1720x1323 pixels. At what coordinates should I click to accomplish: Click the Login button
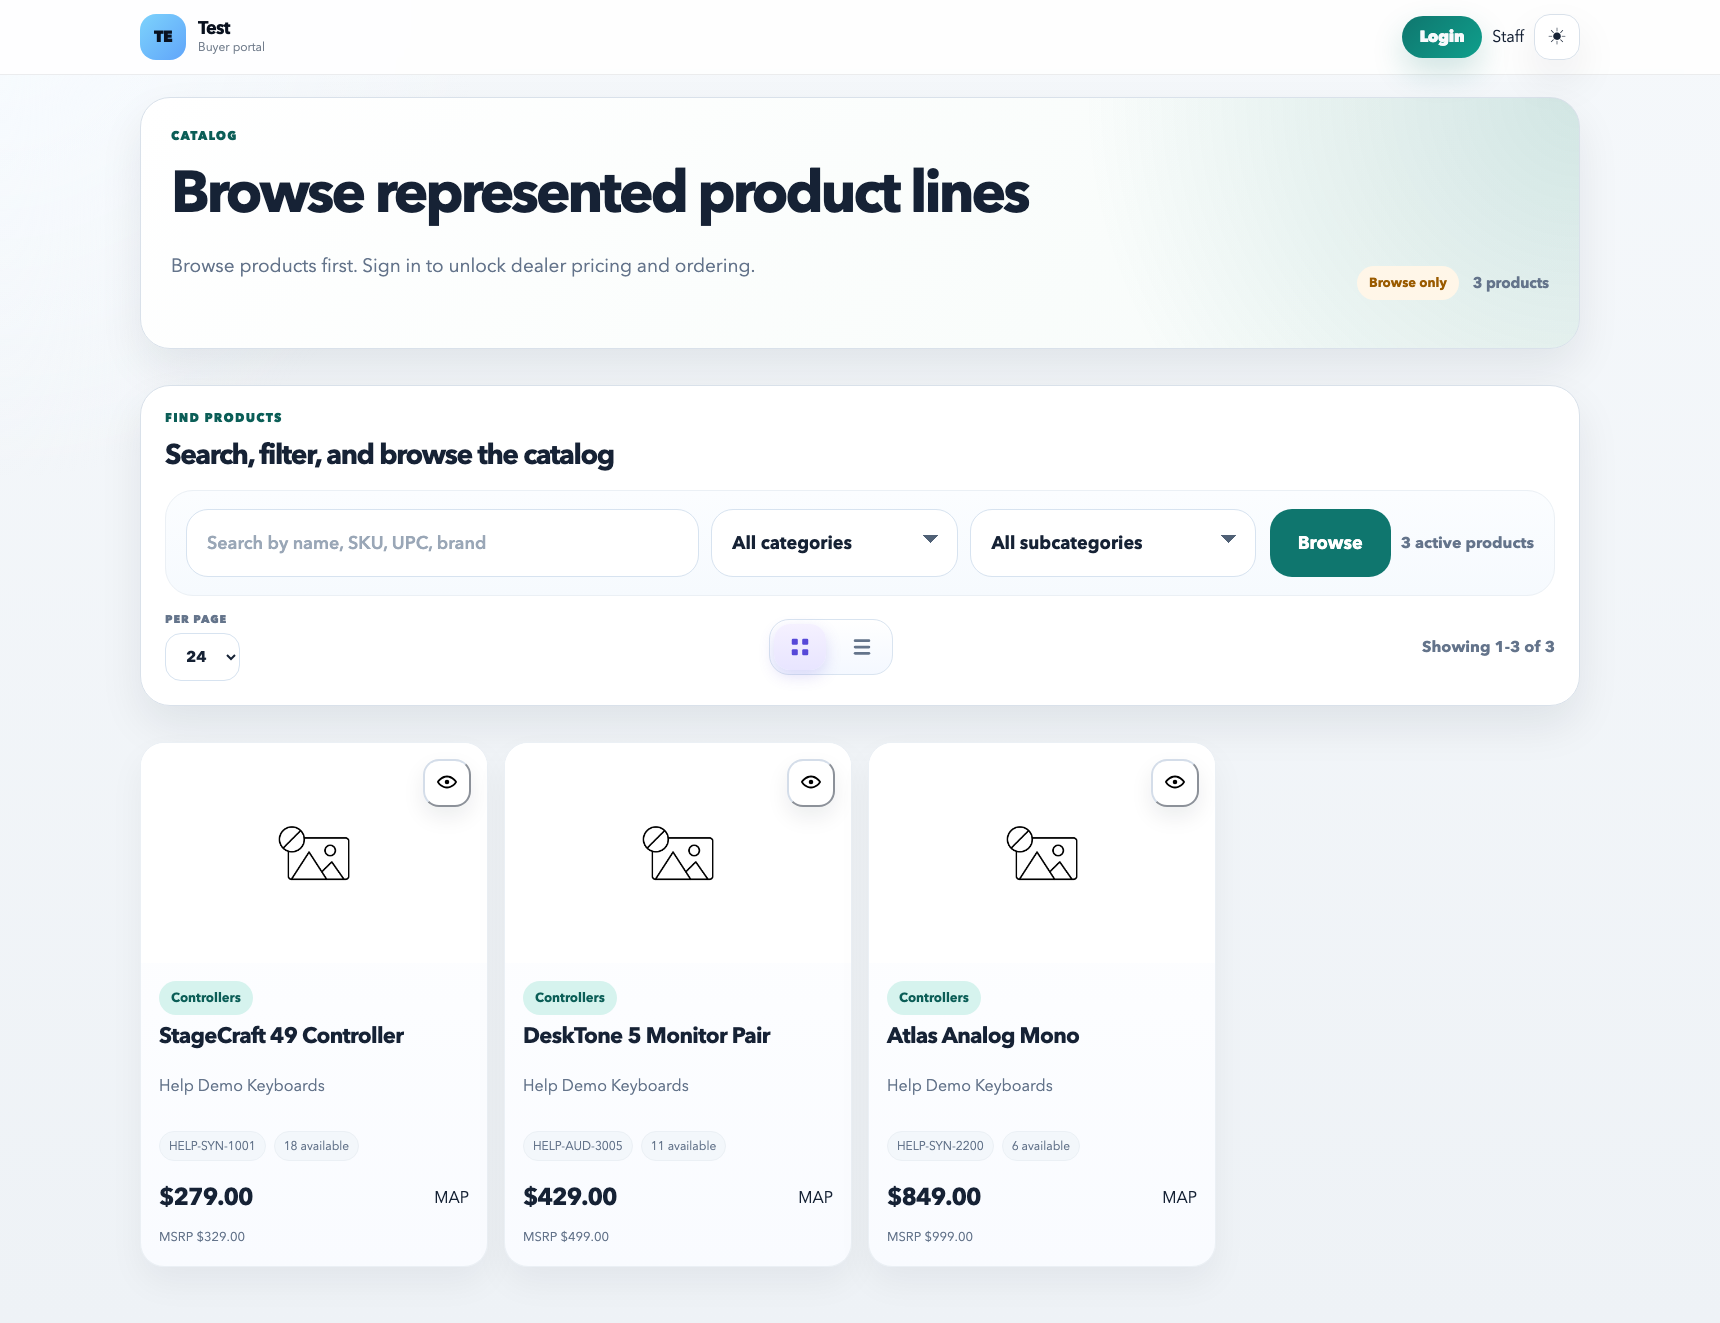click(x=1441, y=37)
